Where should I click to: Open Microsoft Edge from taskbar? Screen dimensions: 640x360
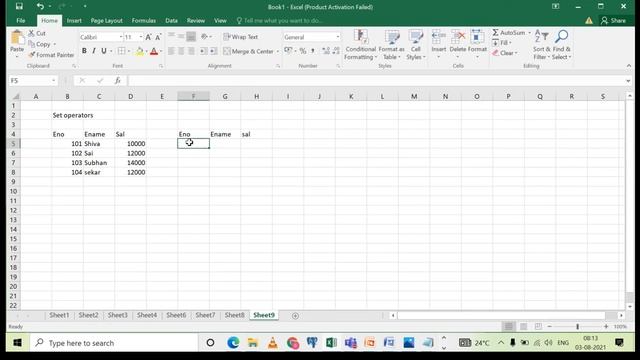[233, 343]
